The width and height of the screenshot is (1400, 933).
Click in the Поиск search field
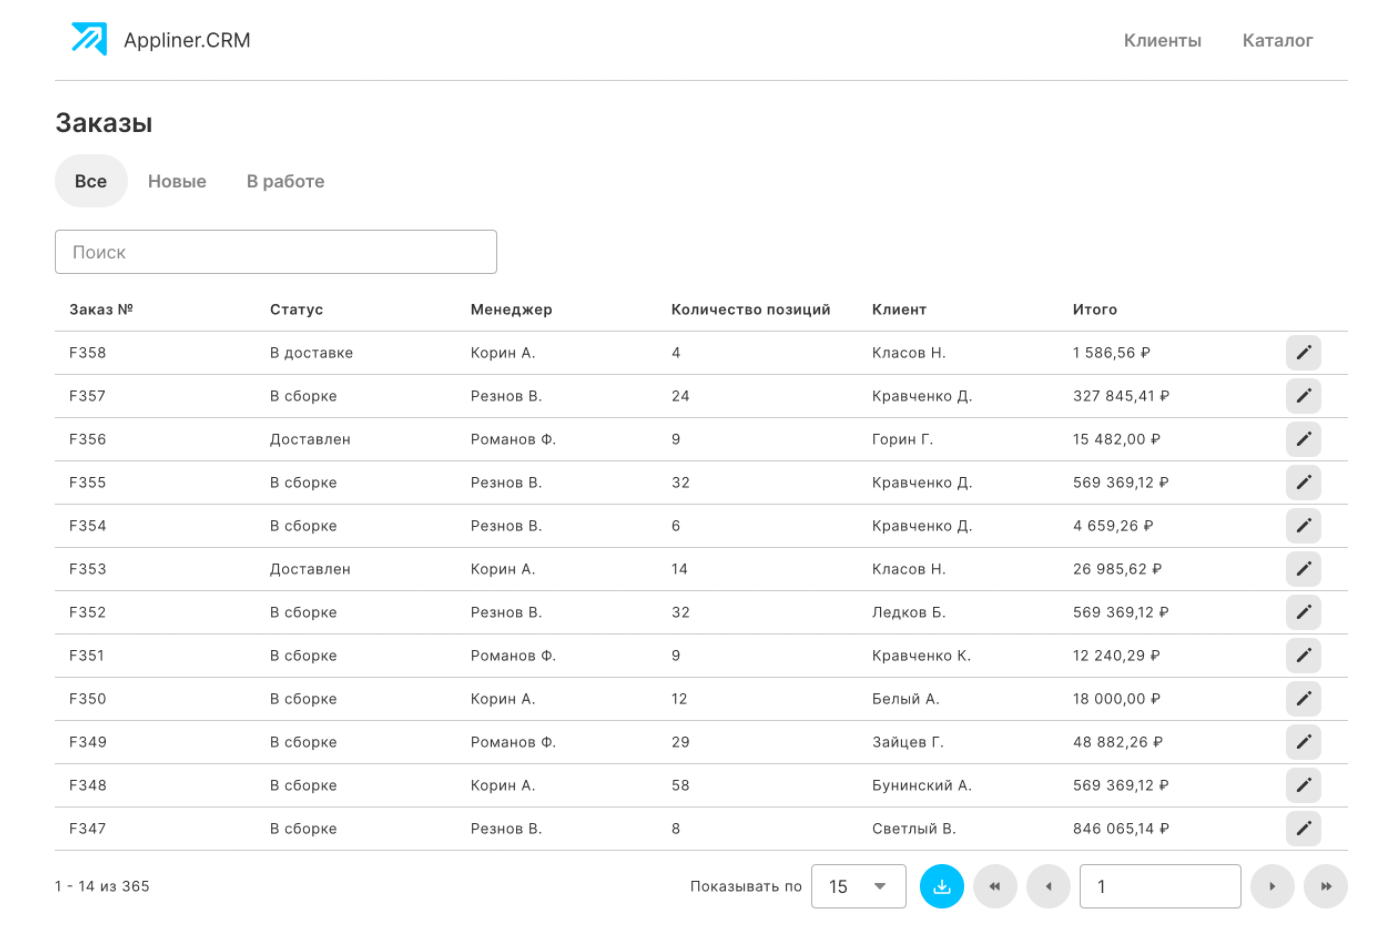point(276,252)
